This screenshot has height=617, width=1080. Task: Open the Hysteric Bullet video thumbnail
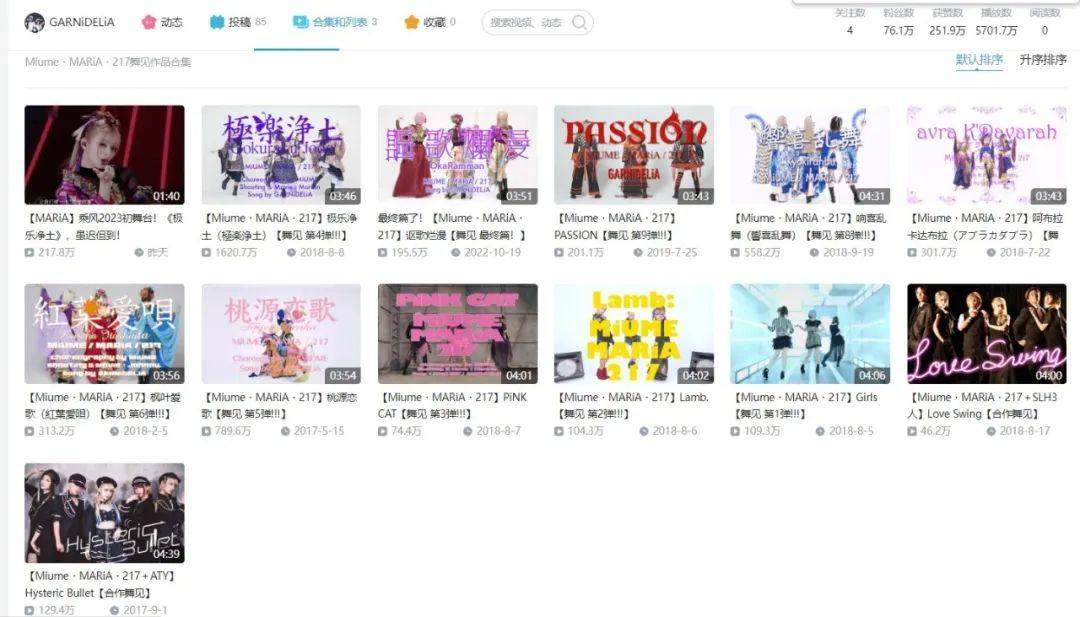pyautogui.click(x=105, y=513)
